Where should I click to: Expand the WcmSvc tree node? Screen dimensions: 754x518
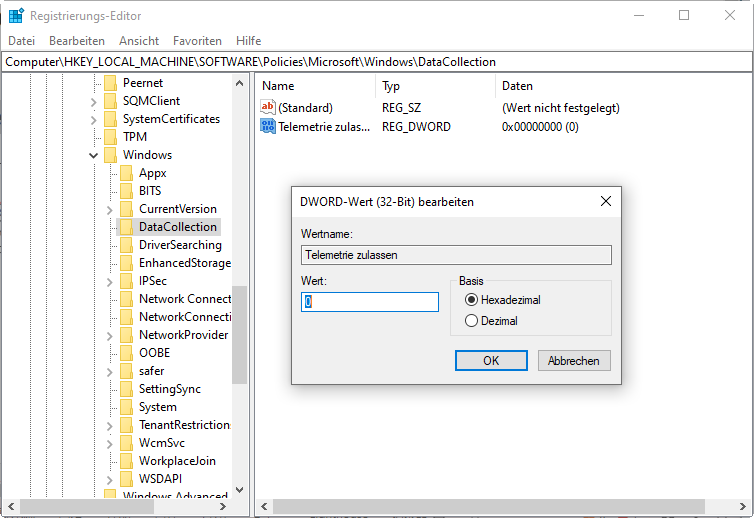(x=109, y=444)
